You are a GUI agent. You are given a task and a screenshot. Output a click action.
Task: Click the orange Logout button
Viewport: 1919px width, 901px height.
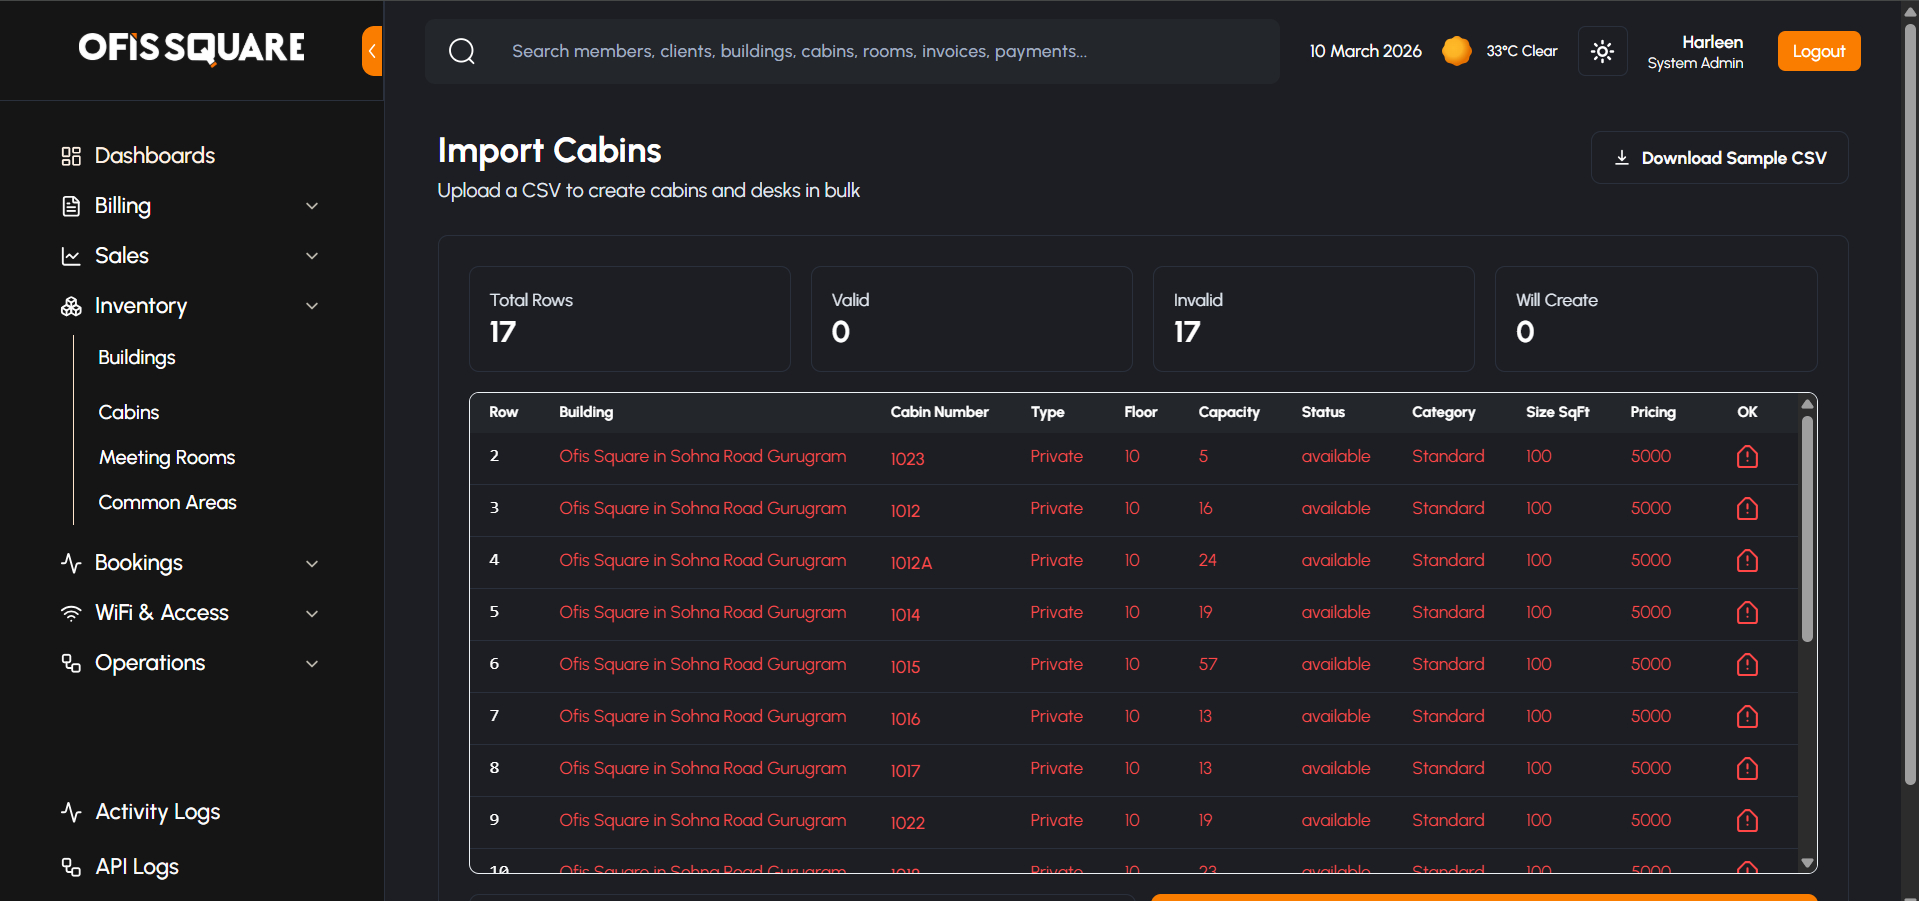tap(1818, 51)
